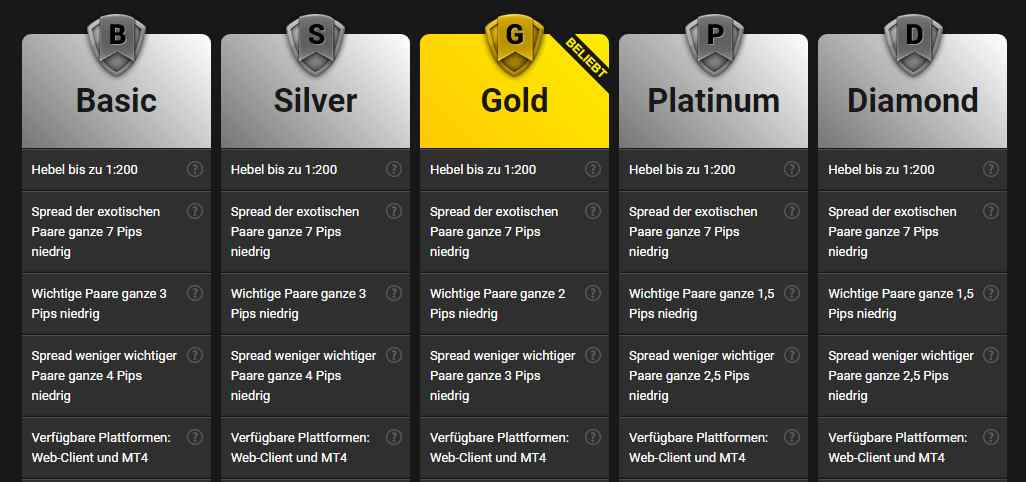Open help icon for Platinum Wichtige Paare 1,5 Pips
This screenshot has height=482, width=1026.
[792, 293]
